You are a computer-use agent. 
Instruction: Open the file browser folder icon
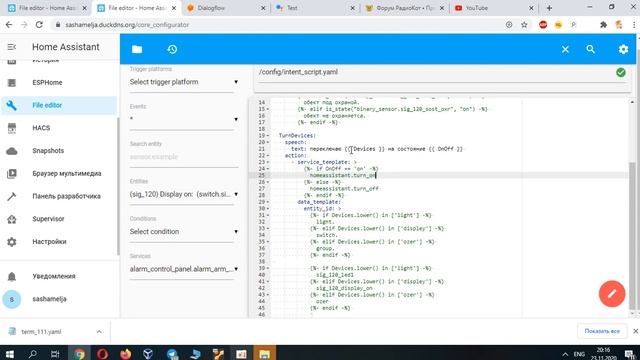[137, 49]
